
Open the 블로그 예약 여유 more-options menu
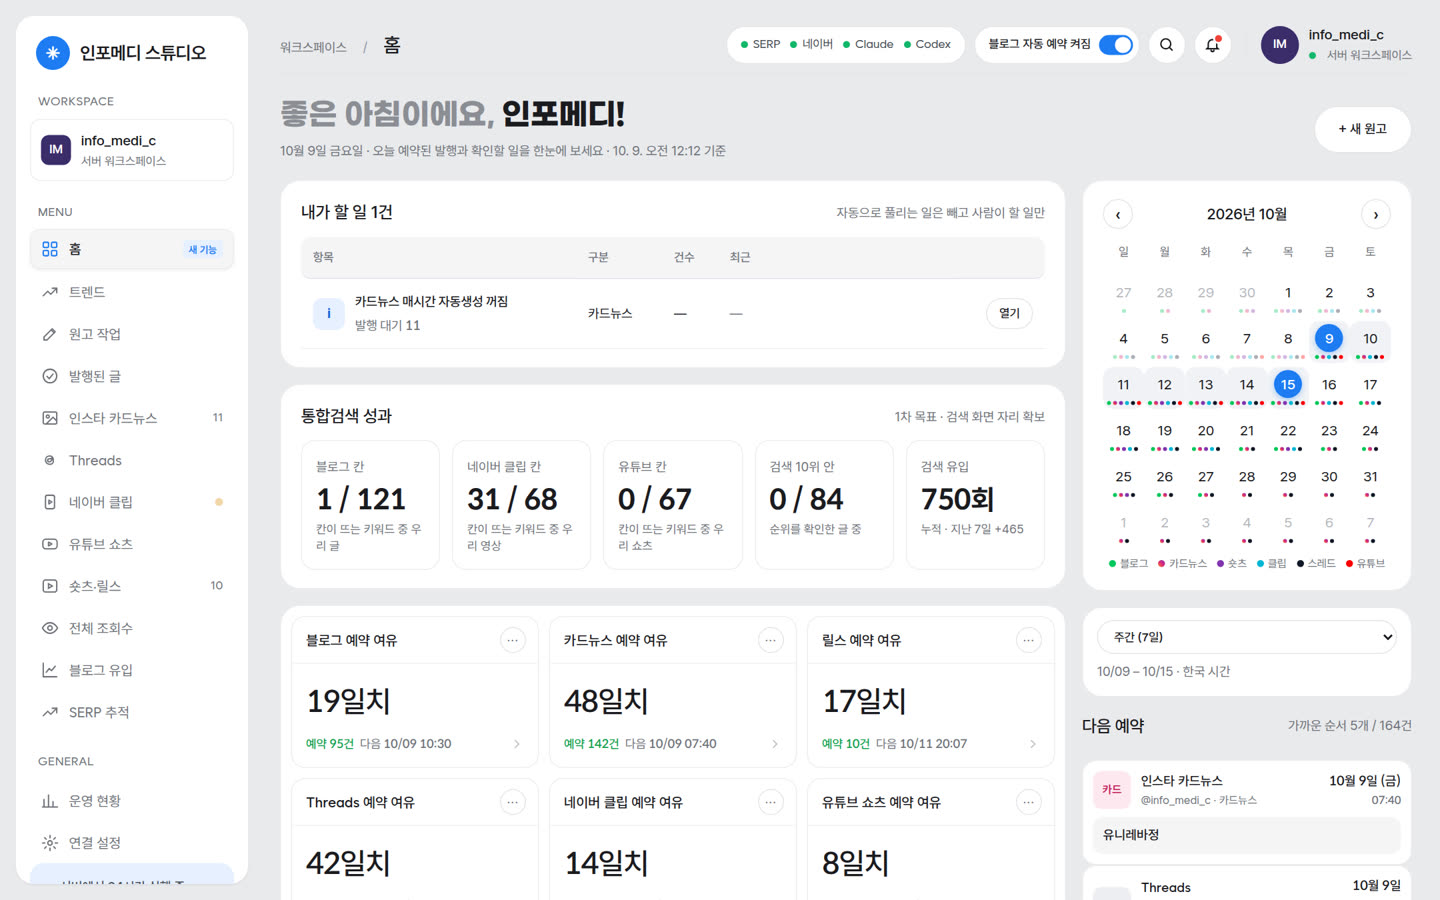click(513, 640)
